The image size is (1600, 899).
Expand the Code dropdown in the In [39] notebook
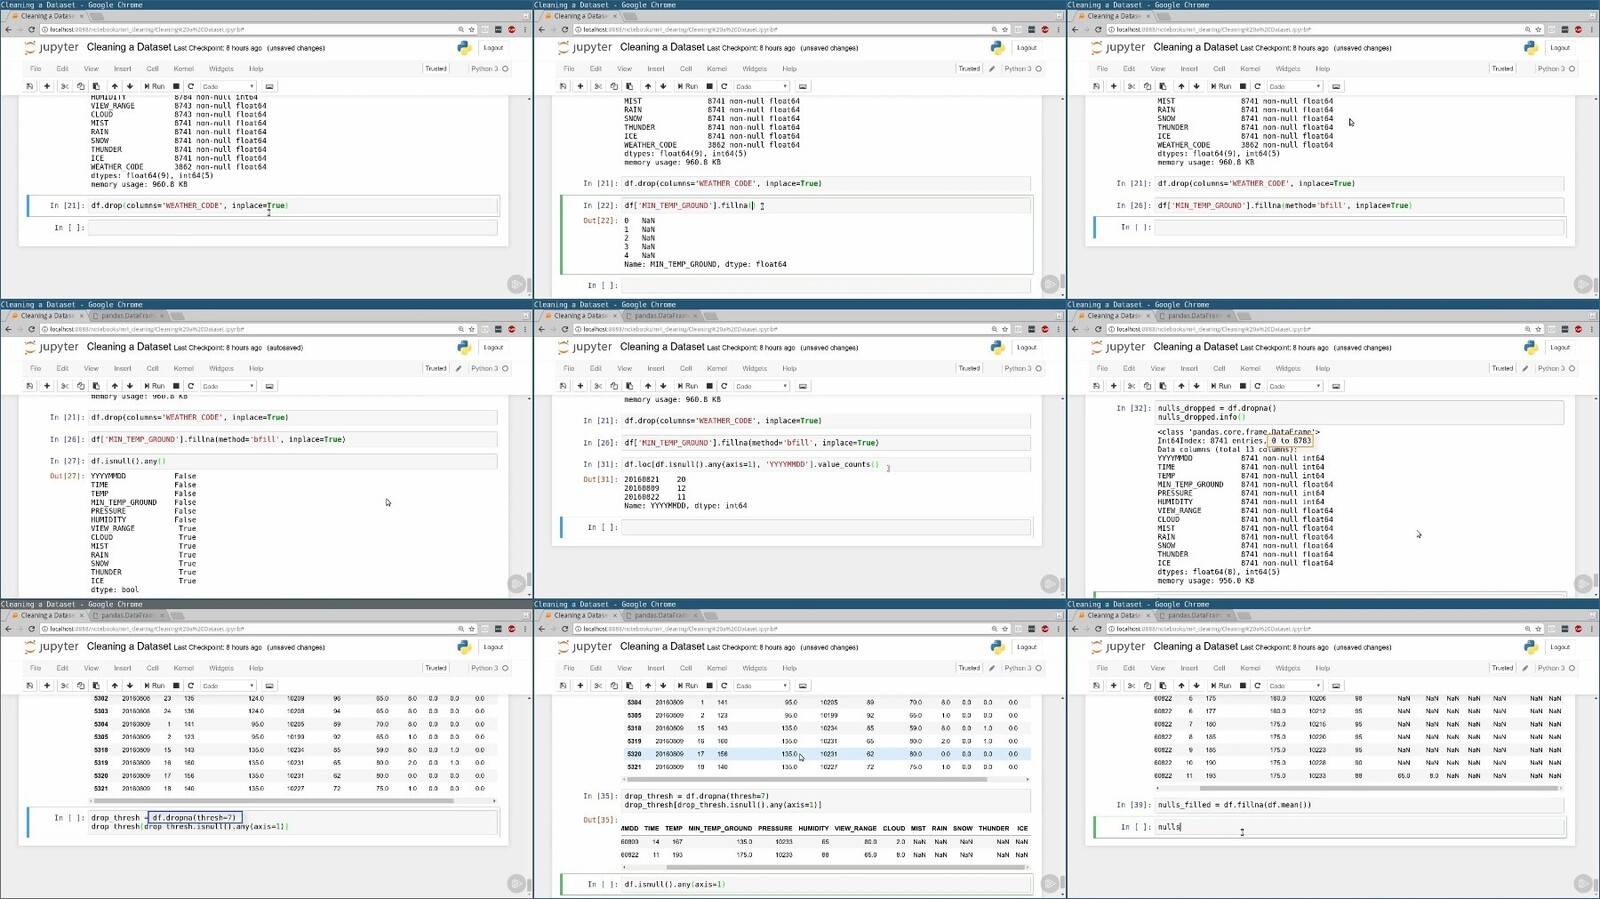(x=1295, y=686)
